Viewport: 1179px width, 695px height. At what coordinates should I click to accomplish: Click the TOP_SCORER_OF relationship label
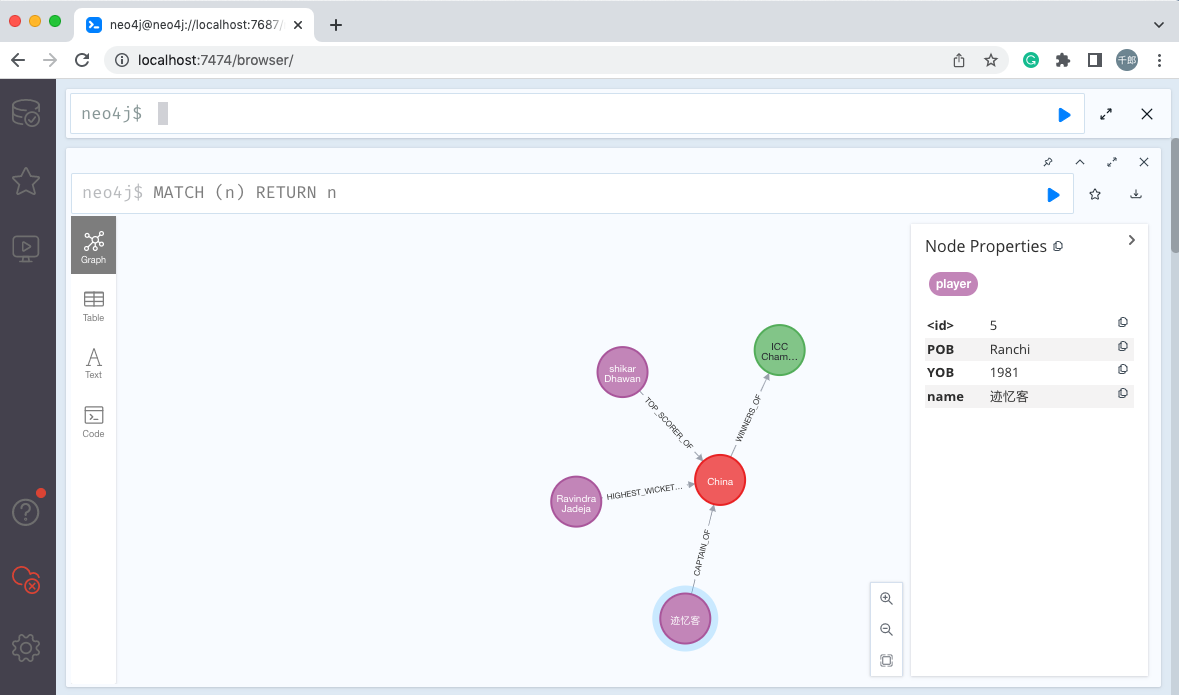tap(669, 423)
